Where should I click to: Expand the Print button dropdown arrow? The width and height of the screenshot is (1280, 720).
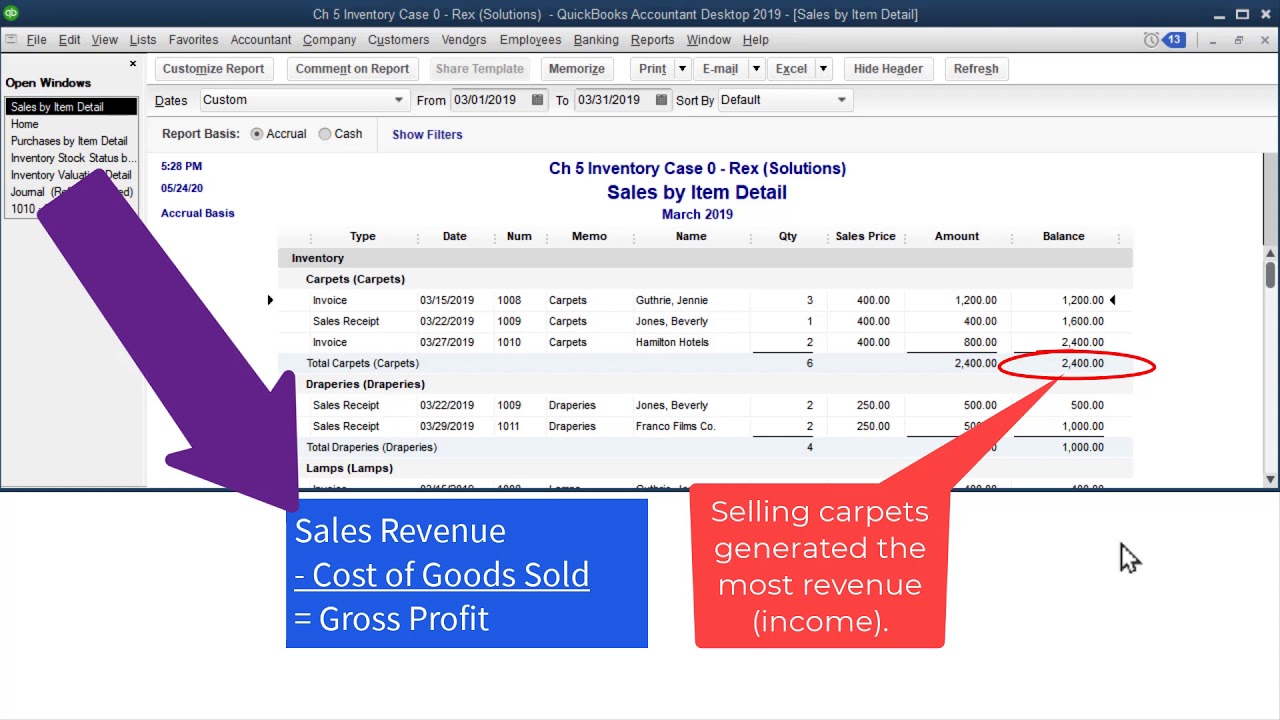[x=682, y=69]
